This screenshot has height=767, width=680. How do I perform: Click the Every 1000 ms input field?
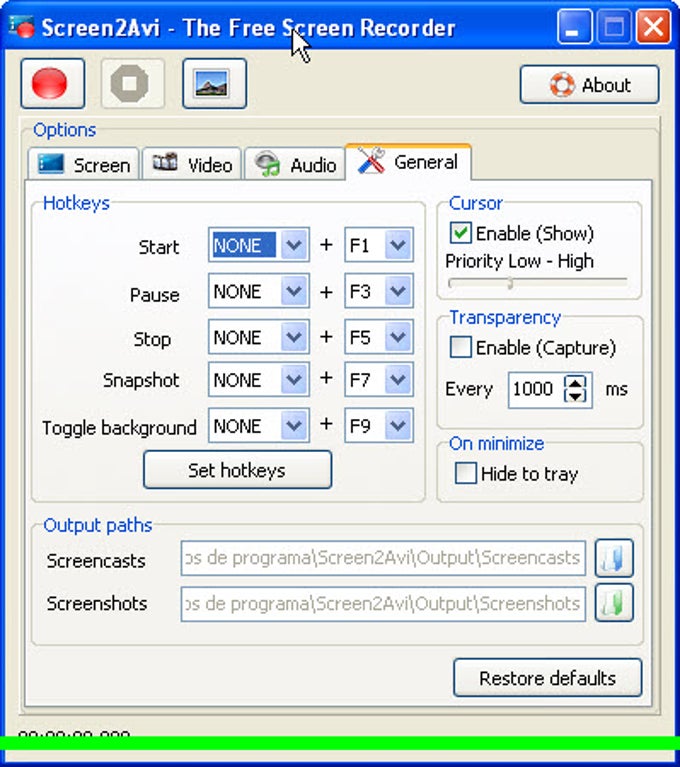(535, 389)
